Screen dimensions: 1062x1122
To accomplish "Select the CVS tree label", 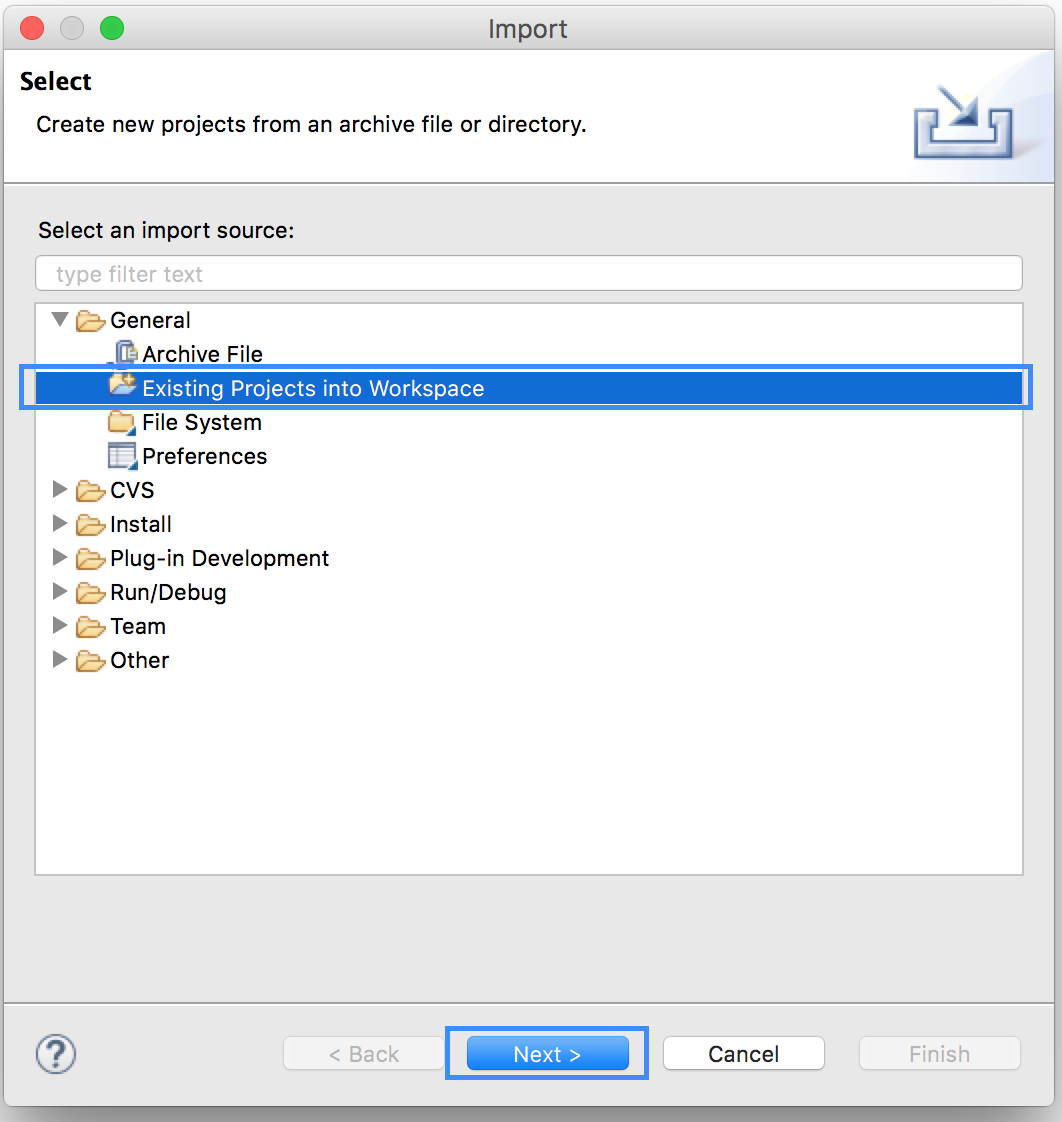I will 132,490.
